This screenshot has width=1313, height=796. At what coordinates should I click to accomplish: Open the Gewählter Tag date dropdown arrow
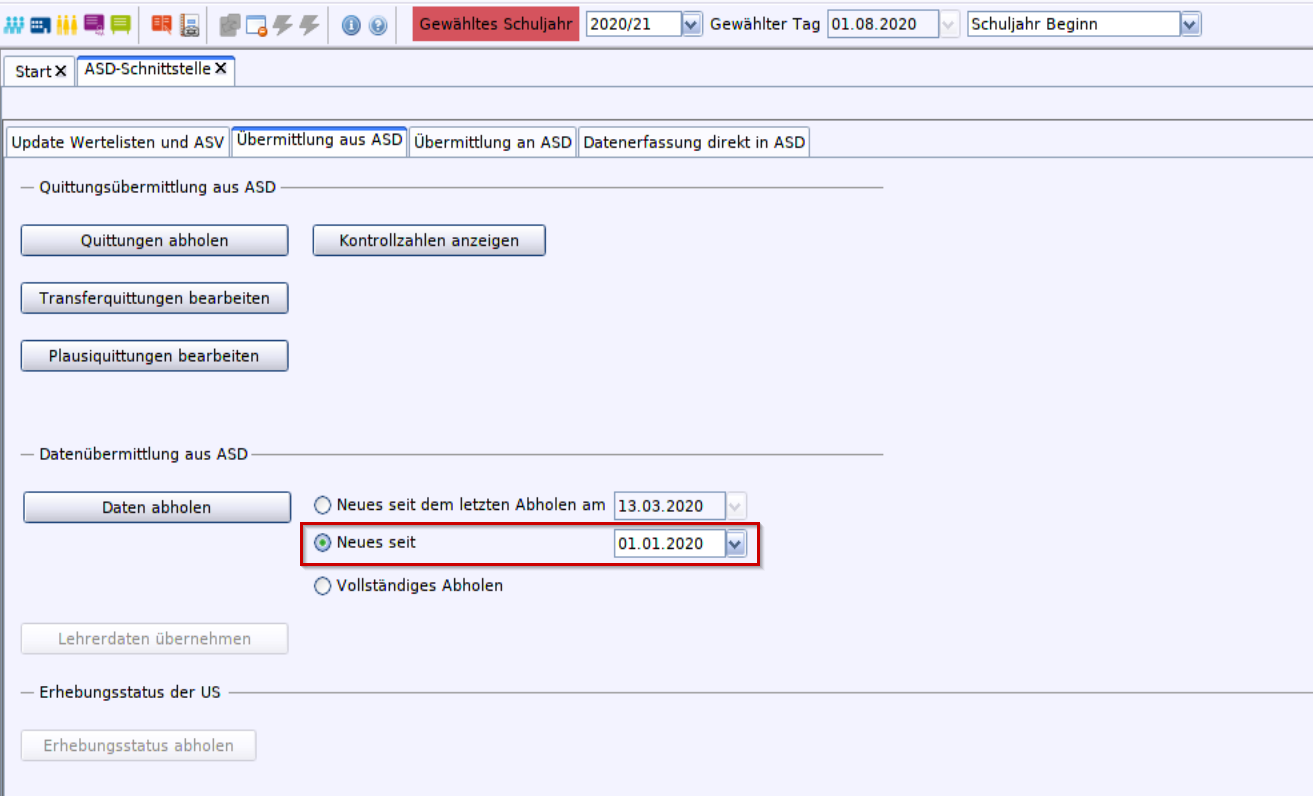(x=950, y=25)
